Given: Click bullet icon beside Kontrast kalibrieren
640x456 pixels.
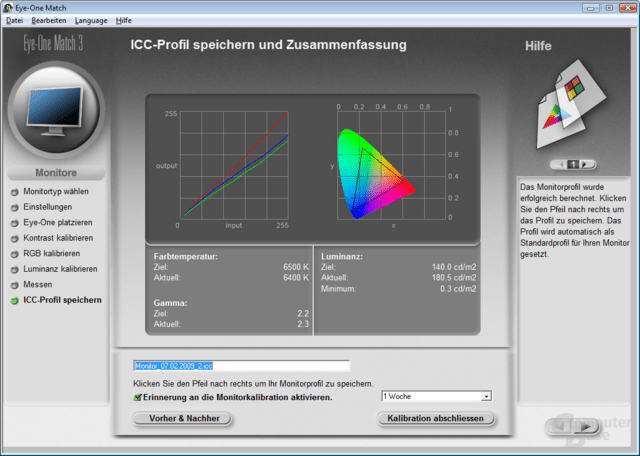Looking at the screenshot, I should tap(15, 238).
